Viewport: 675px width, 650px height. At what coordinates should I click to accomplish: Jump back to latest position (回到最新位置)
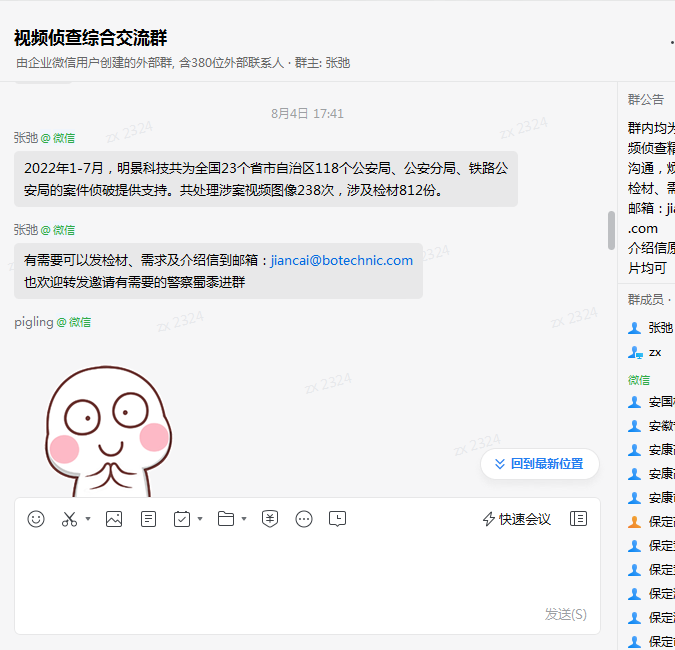[540, 464]
